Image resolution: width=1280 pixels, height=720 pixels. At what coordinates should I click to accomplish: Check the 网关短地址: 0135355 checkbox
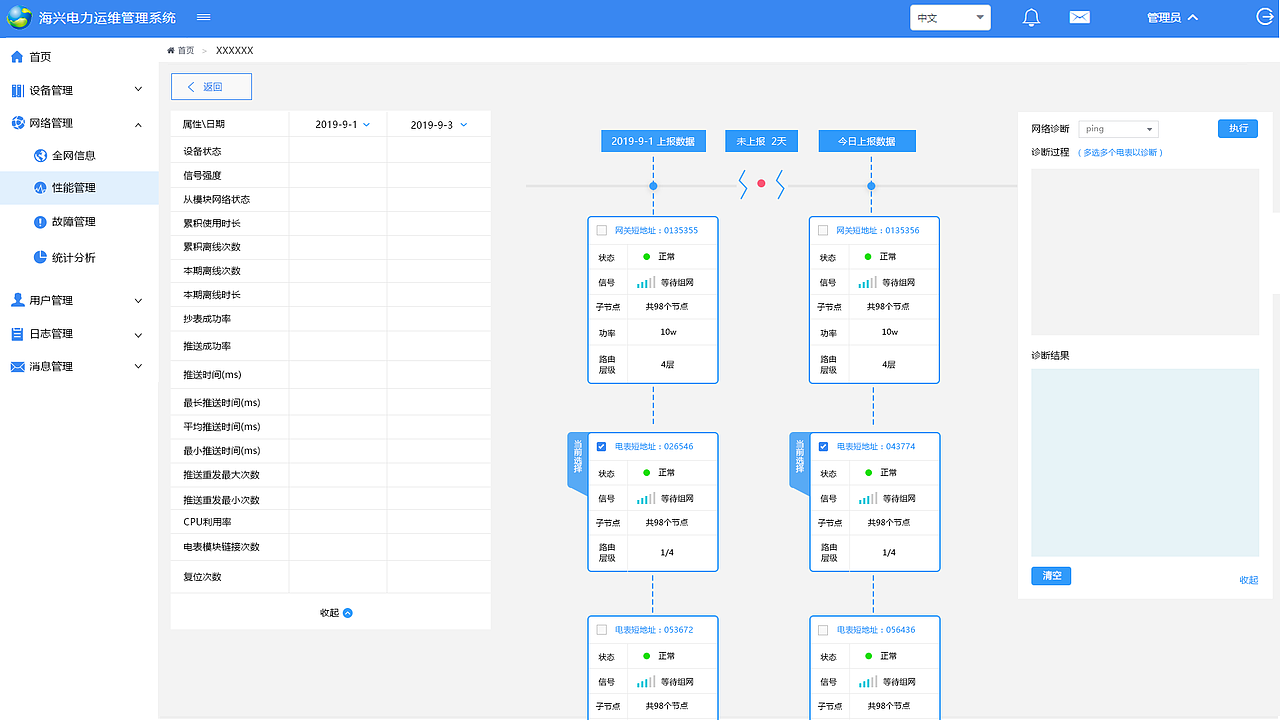[x=601, y=230]
